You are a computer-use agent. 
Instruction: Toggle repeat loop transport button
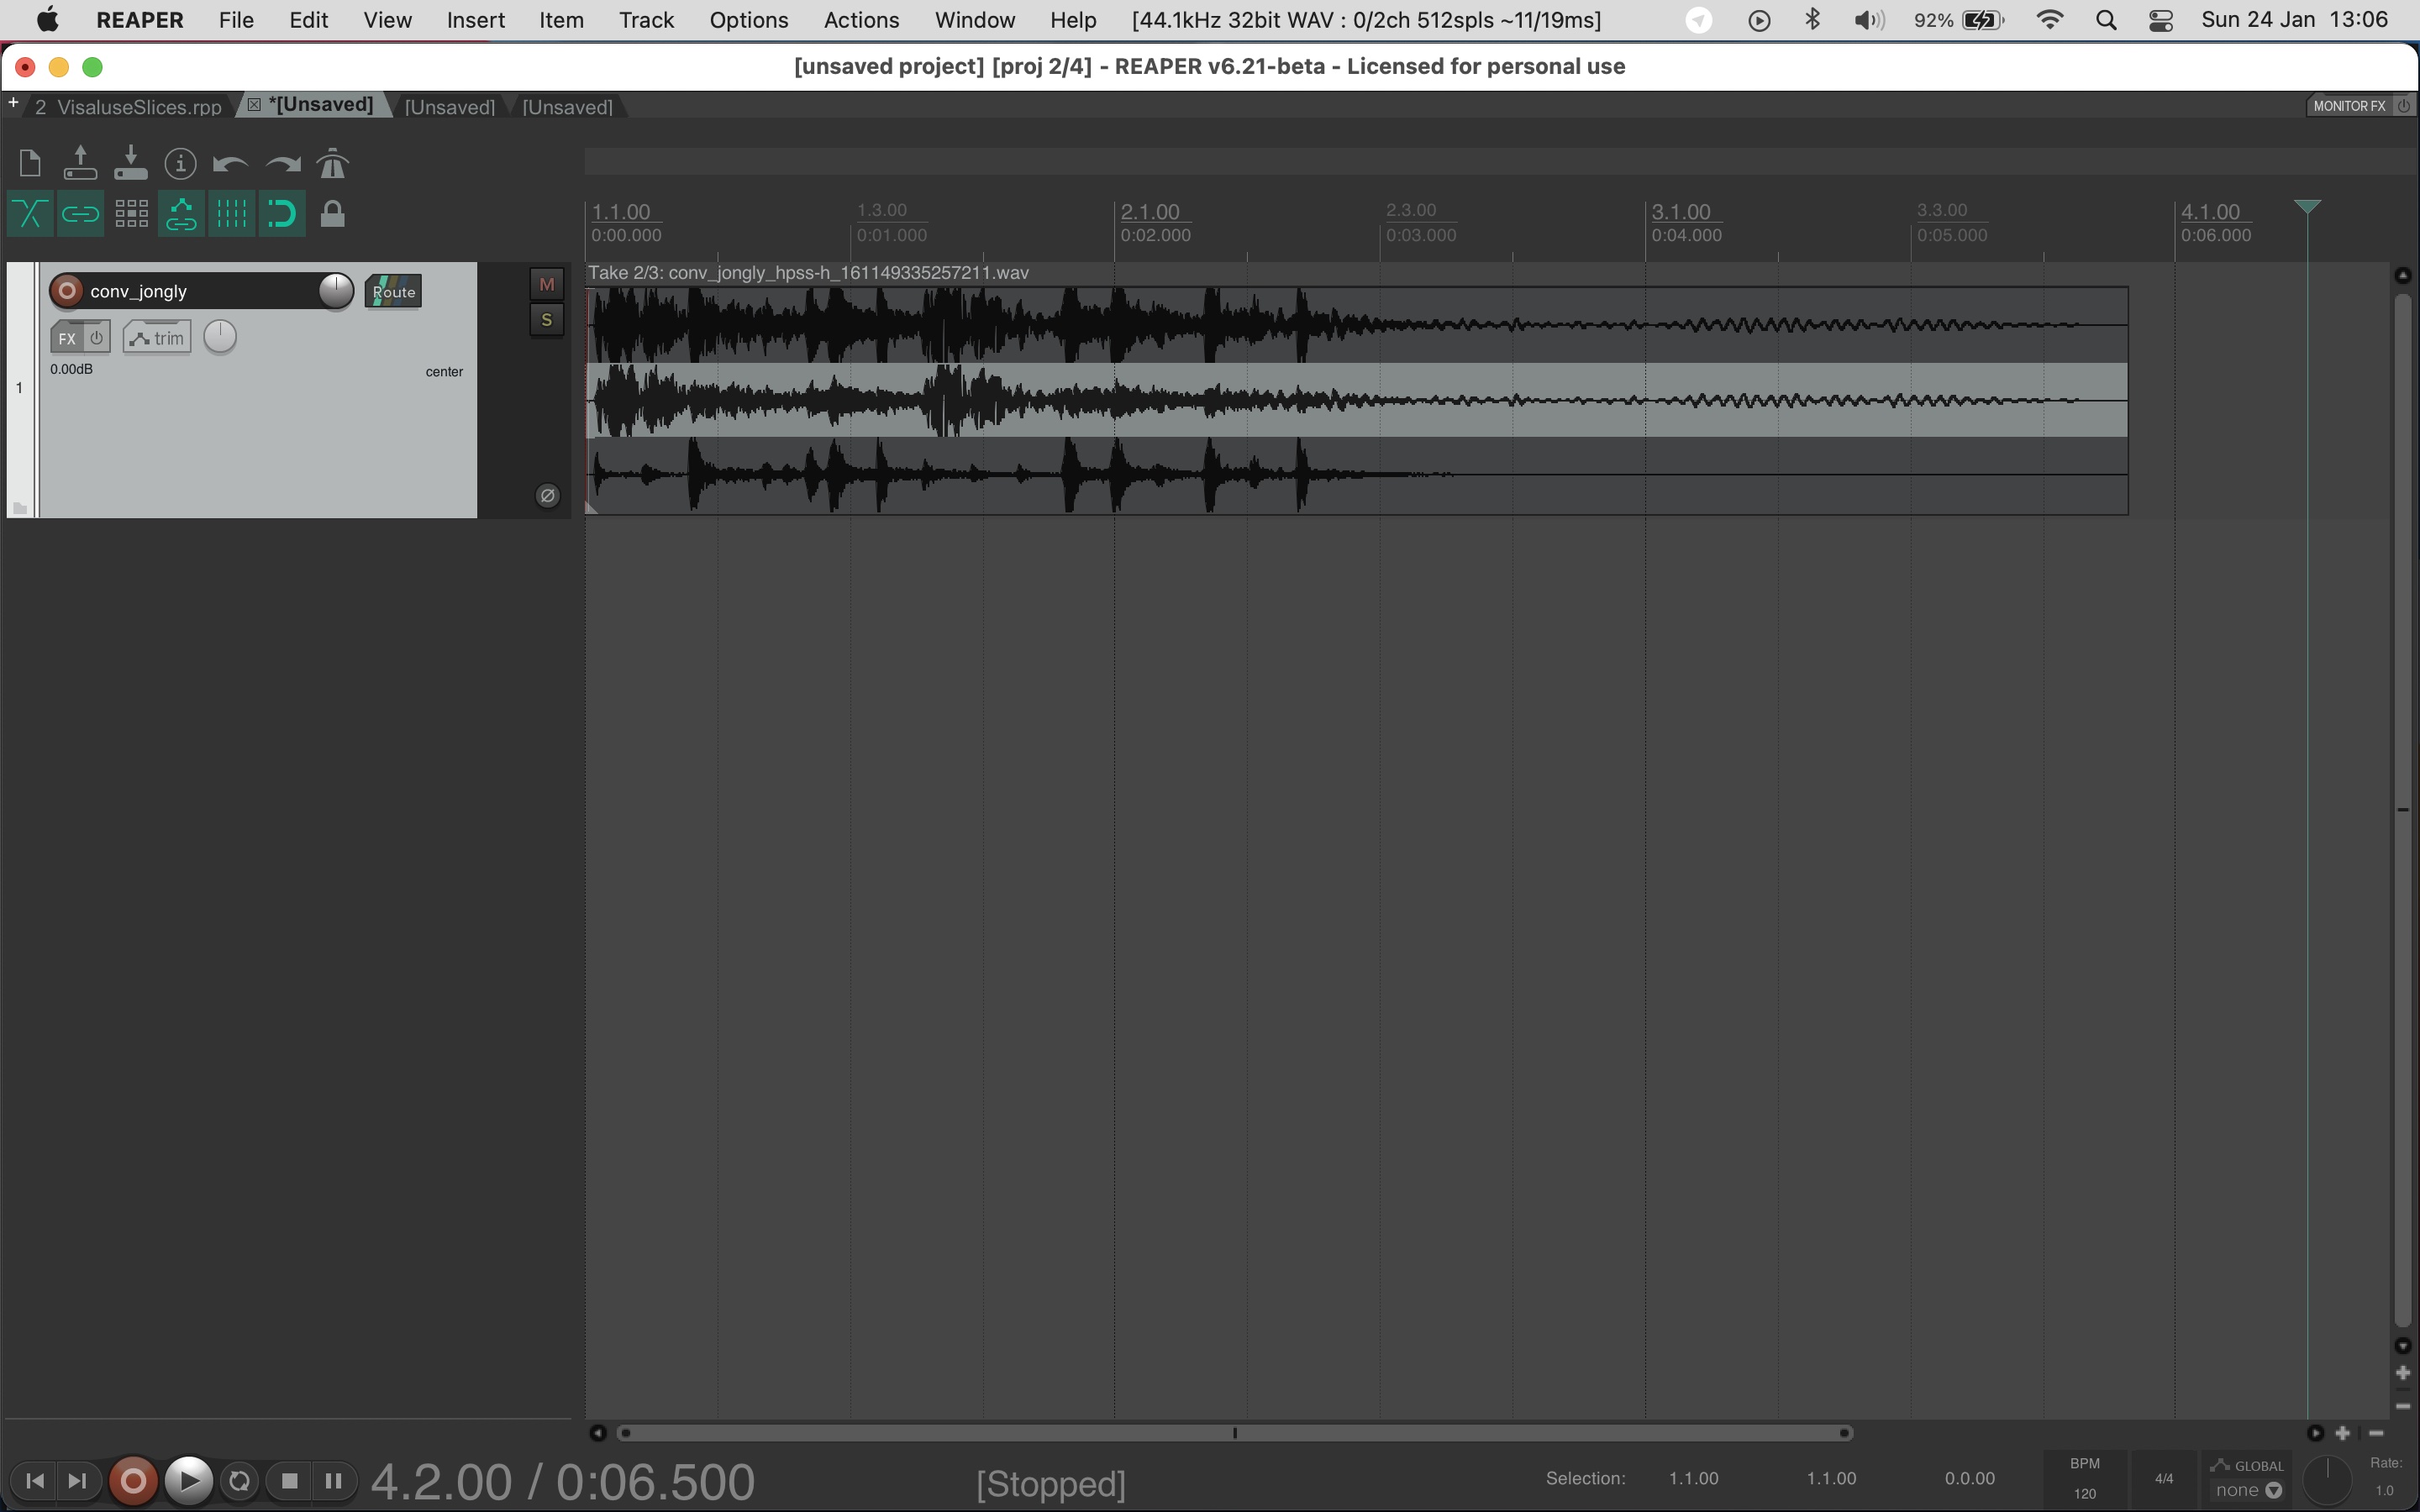(239, 1481)
